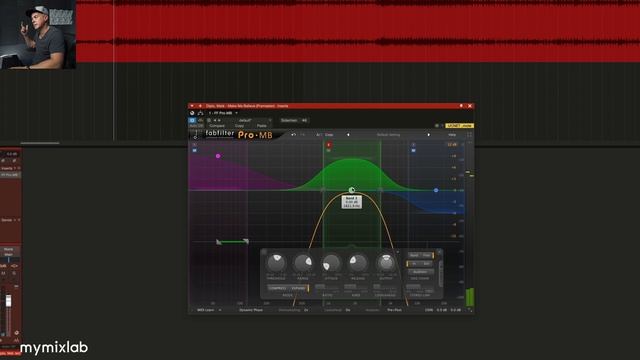Screen dimensions: 640x360
Task: Click the Compare button
Action: [217, 126]
